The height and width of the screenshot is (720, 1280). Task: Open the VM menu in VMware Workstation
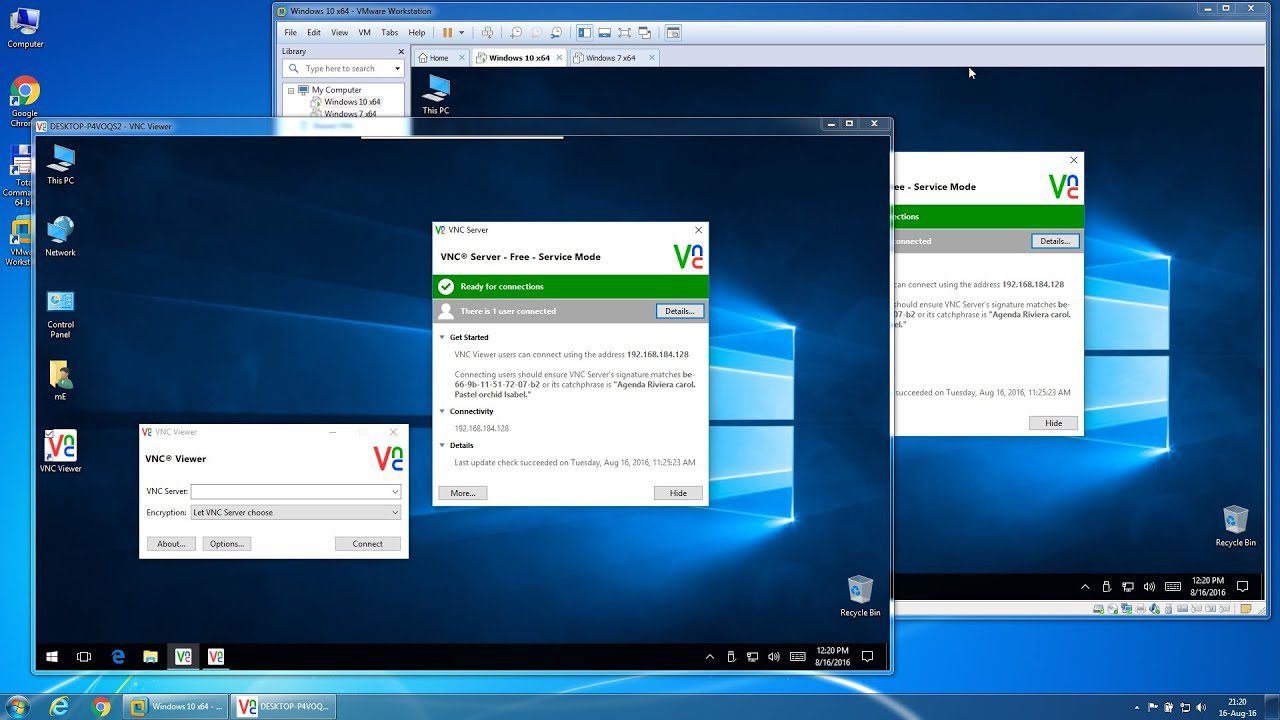[x=364, y=32]
